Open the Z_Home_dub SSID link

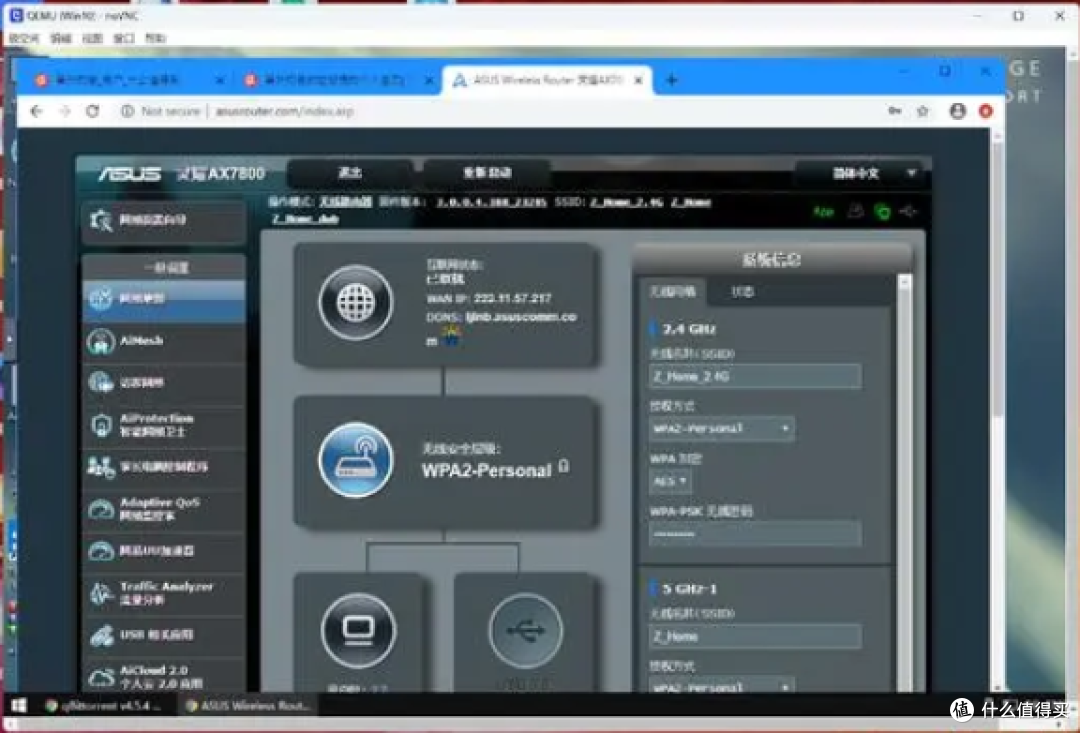point(305,219)
